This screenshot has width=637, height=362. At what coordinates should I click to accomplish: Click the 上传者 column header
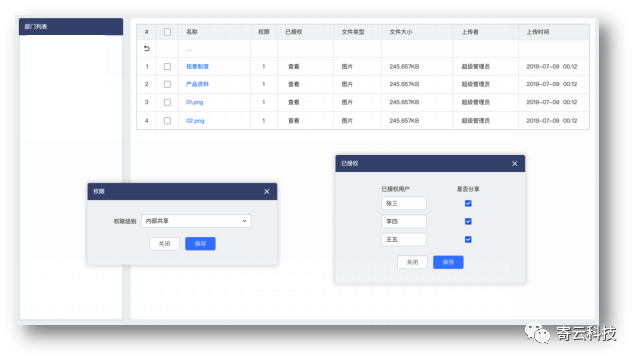[x=470, y=32]
